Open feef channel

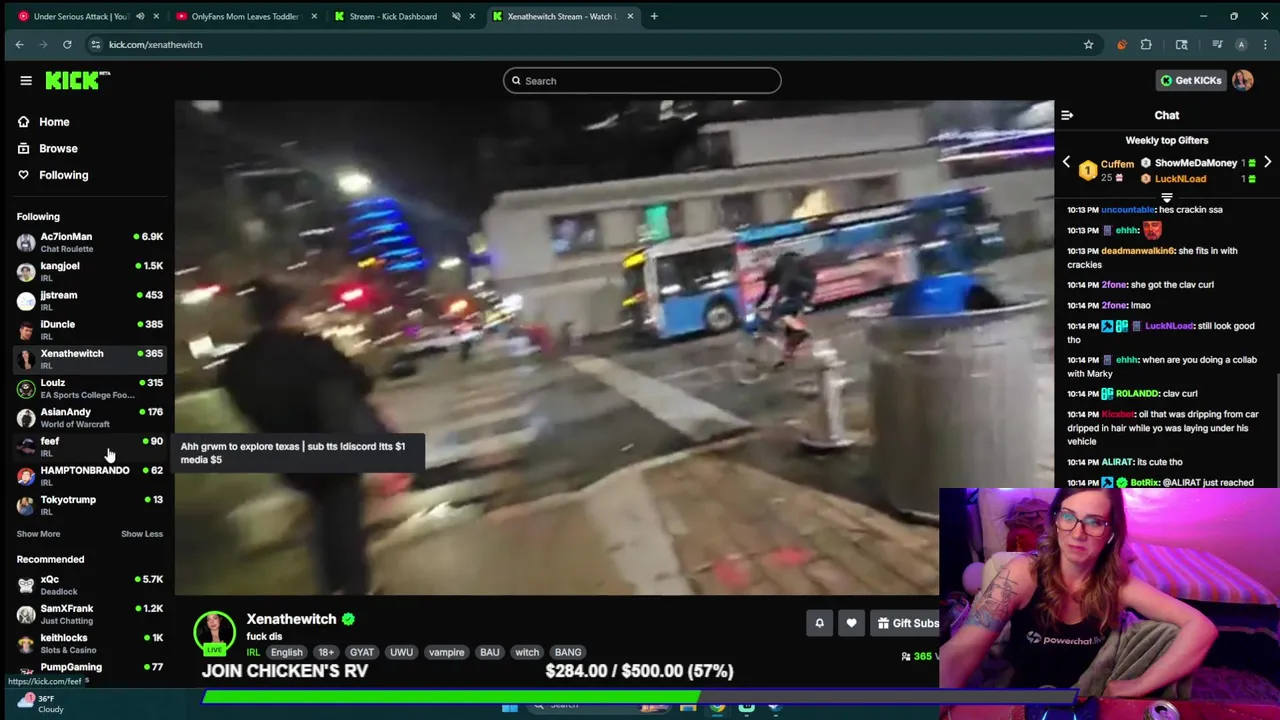point(89,447)
